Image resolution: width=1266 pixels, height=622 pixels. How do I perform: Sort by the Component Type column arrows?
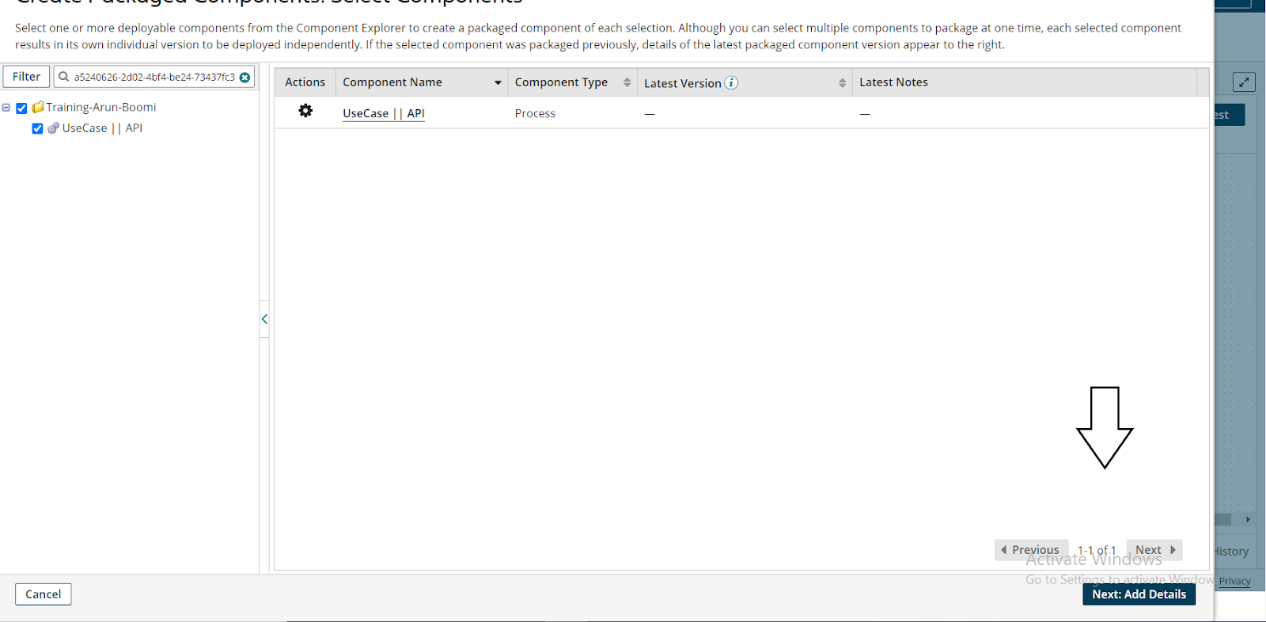pyautogui.click(x=627, y=83)
